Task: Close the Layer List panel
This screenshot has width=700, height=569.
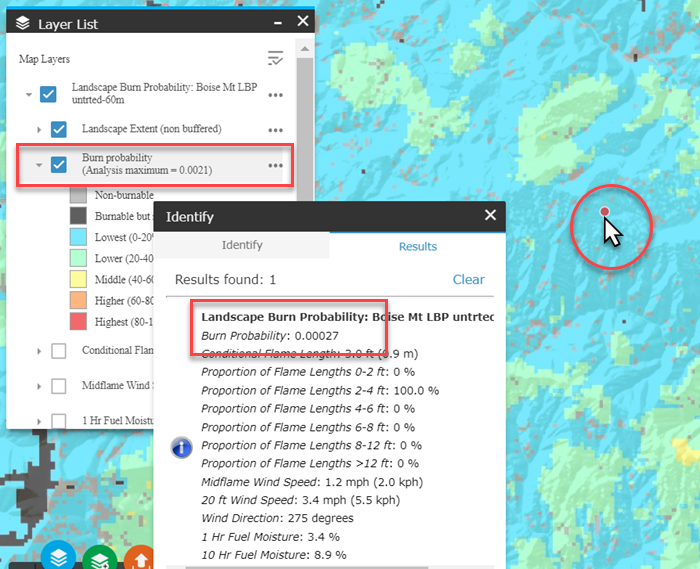Action: tap(303, 21)
